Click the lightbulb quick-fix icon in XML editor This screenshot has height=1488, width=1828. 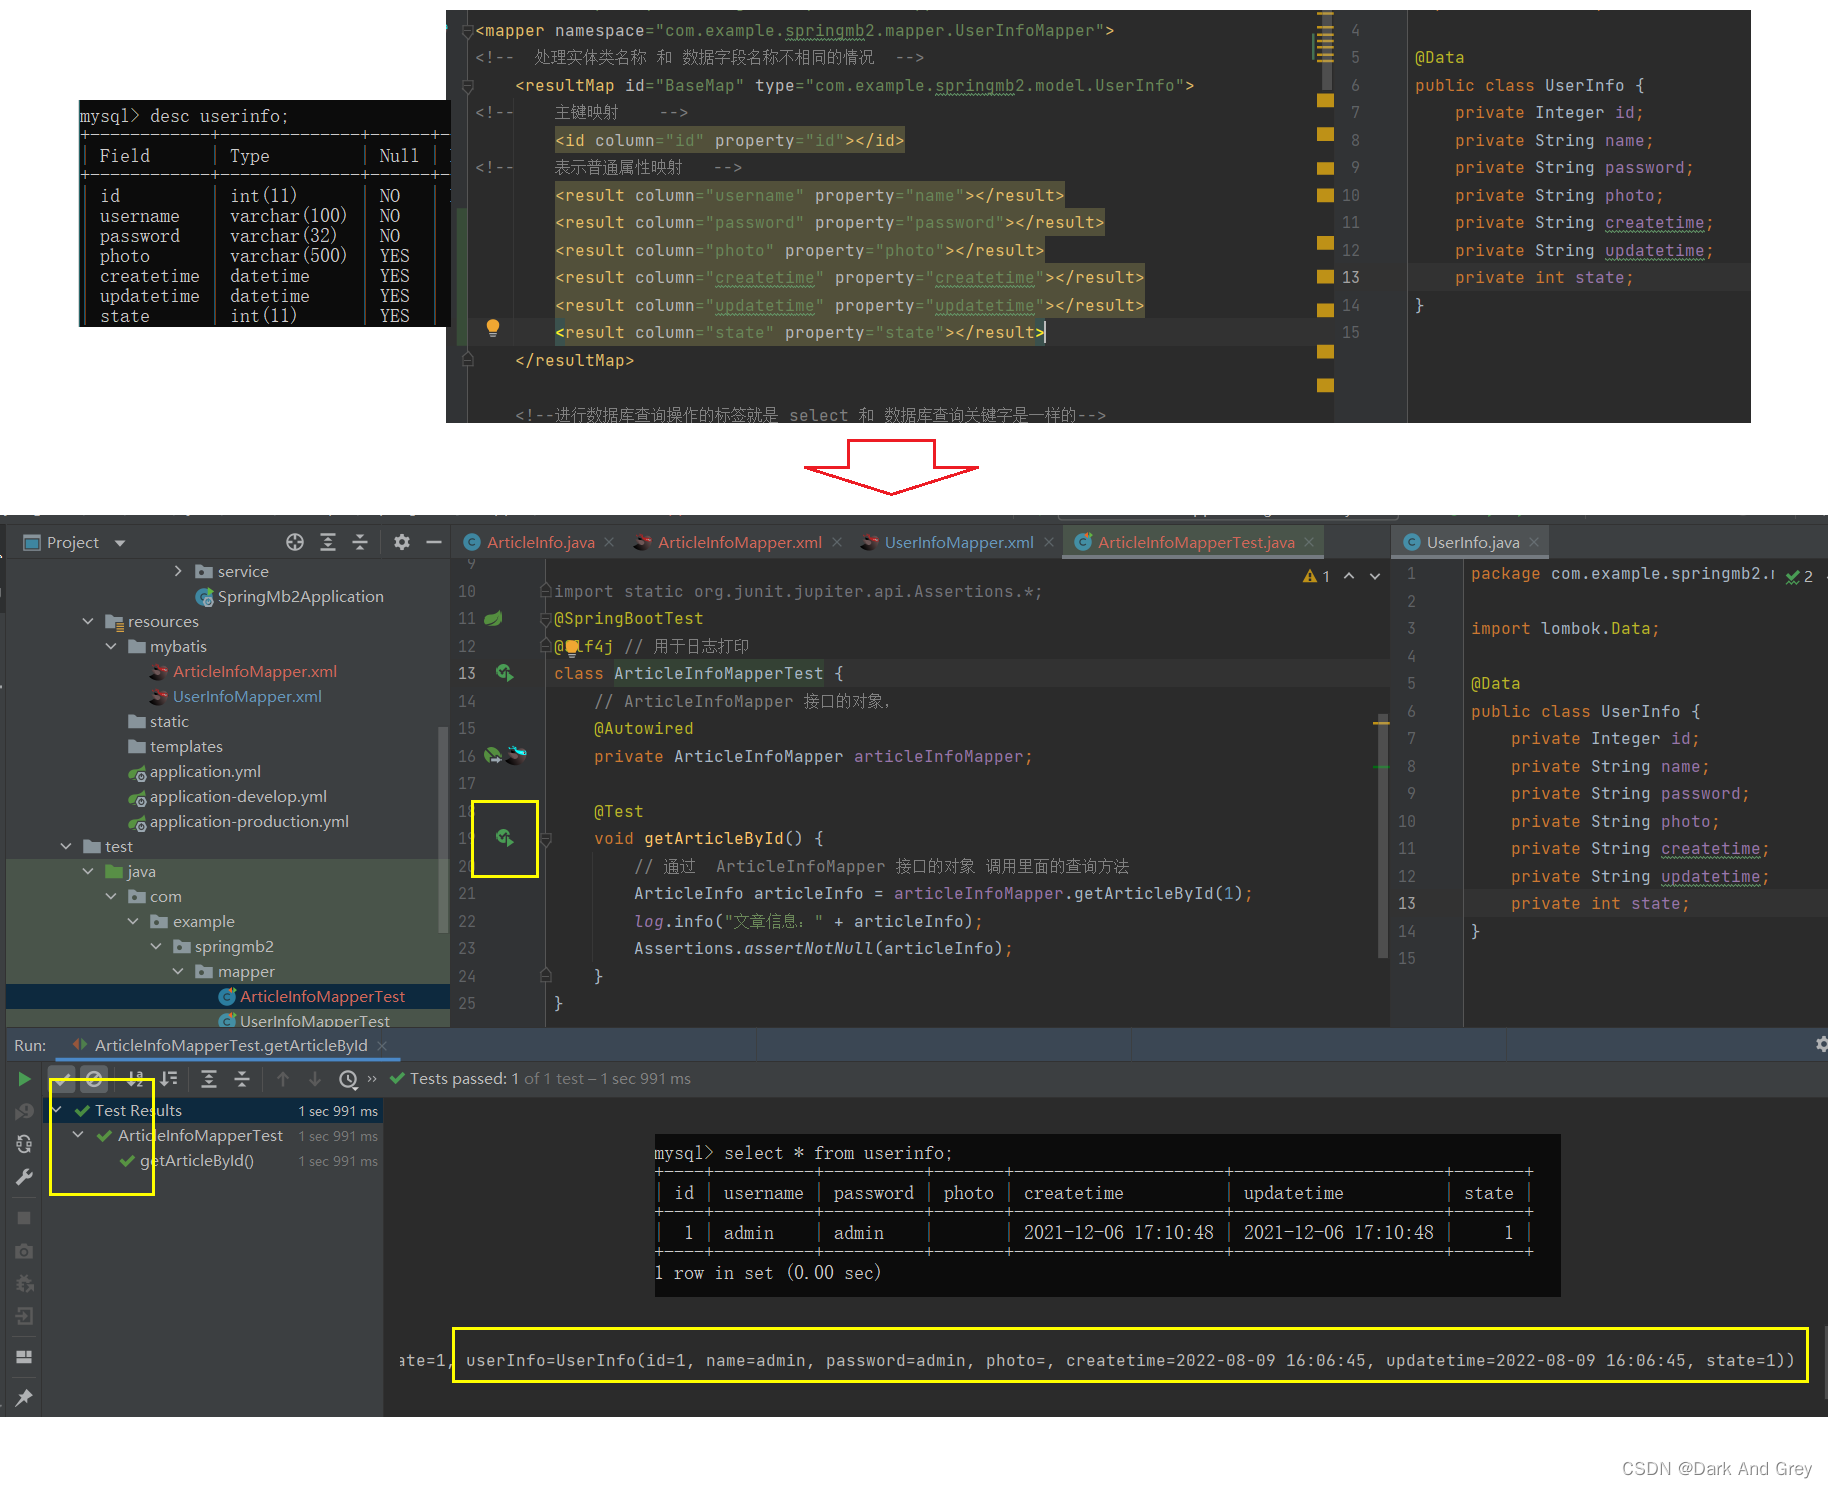(492, 327)
